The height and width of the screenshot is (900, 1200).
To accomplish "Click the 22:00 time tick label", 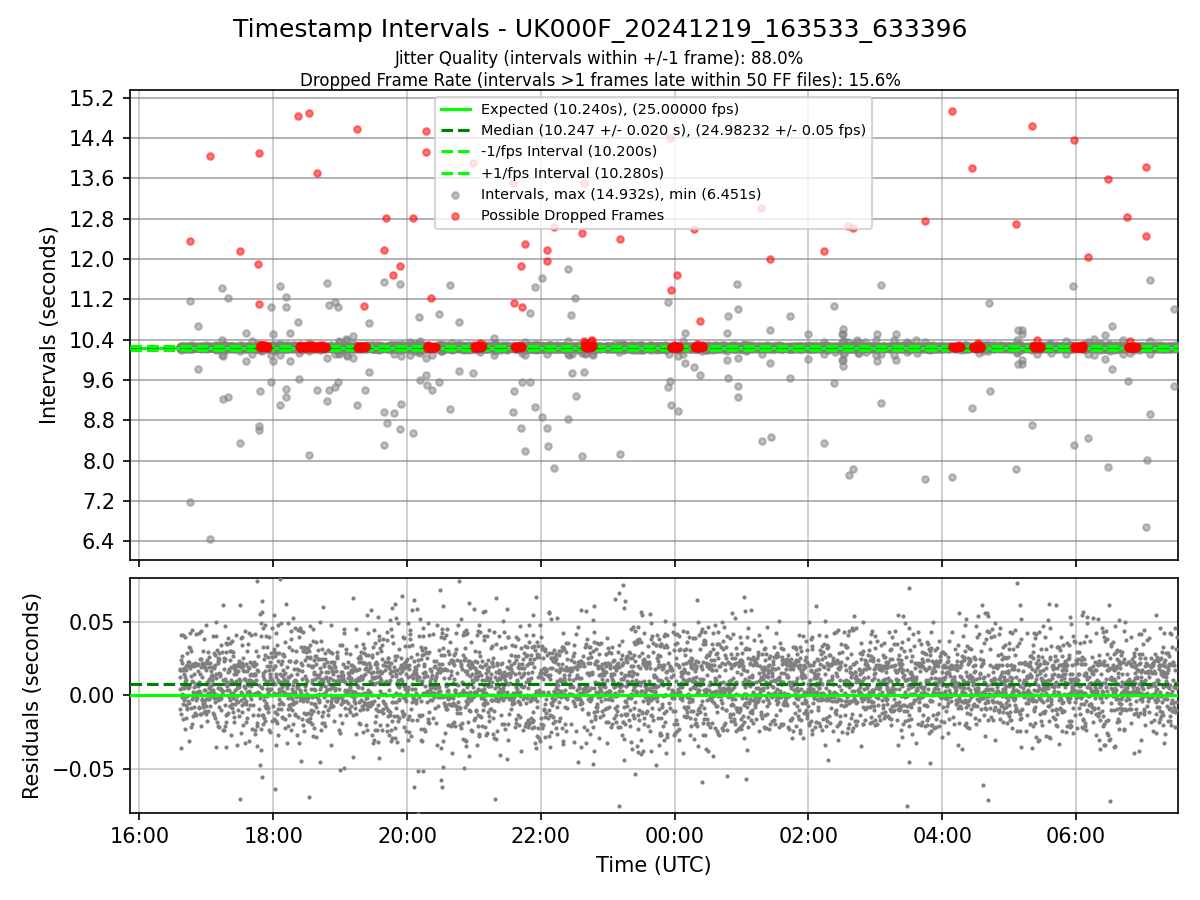I will (x=541, y=835).
